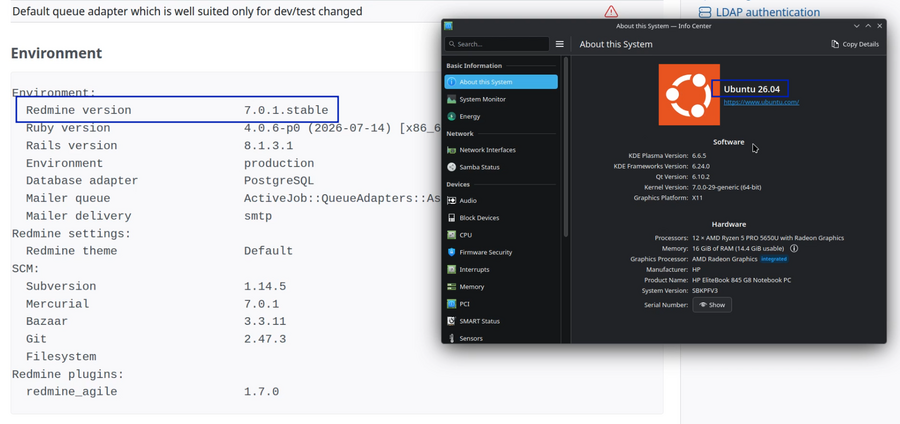Viewport: 900px width, 424px height.
Task: Click the CPU icon in sidebar
Action: point(452,235)
